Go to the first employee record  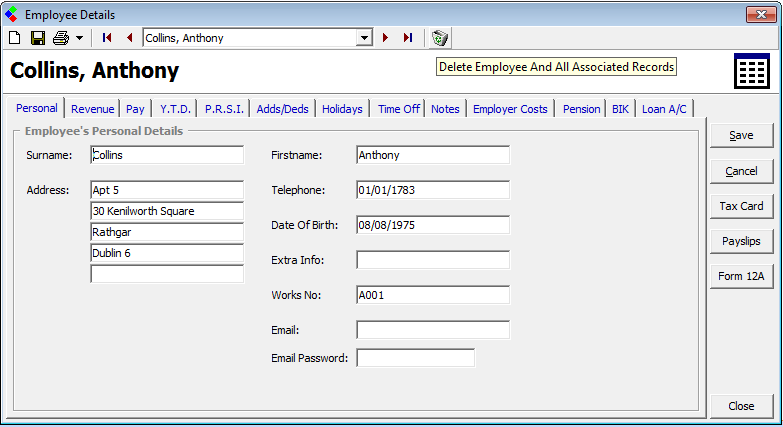[x=107, y=38]
